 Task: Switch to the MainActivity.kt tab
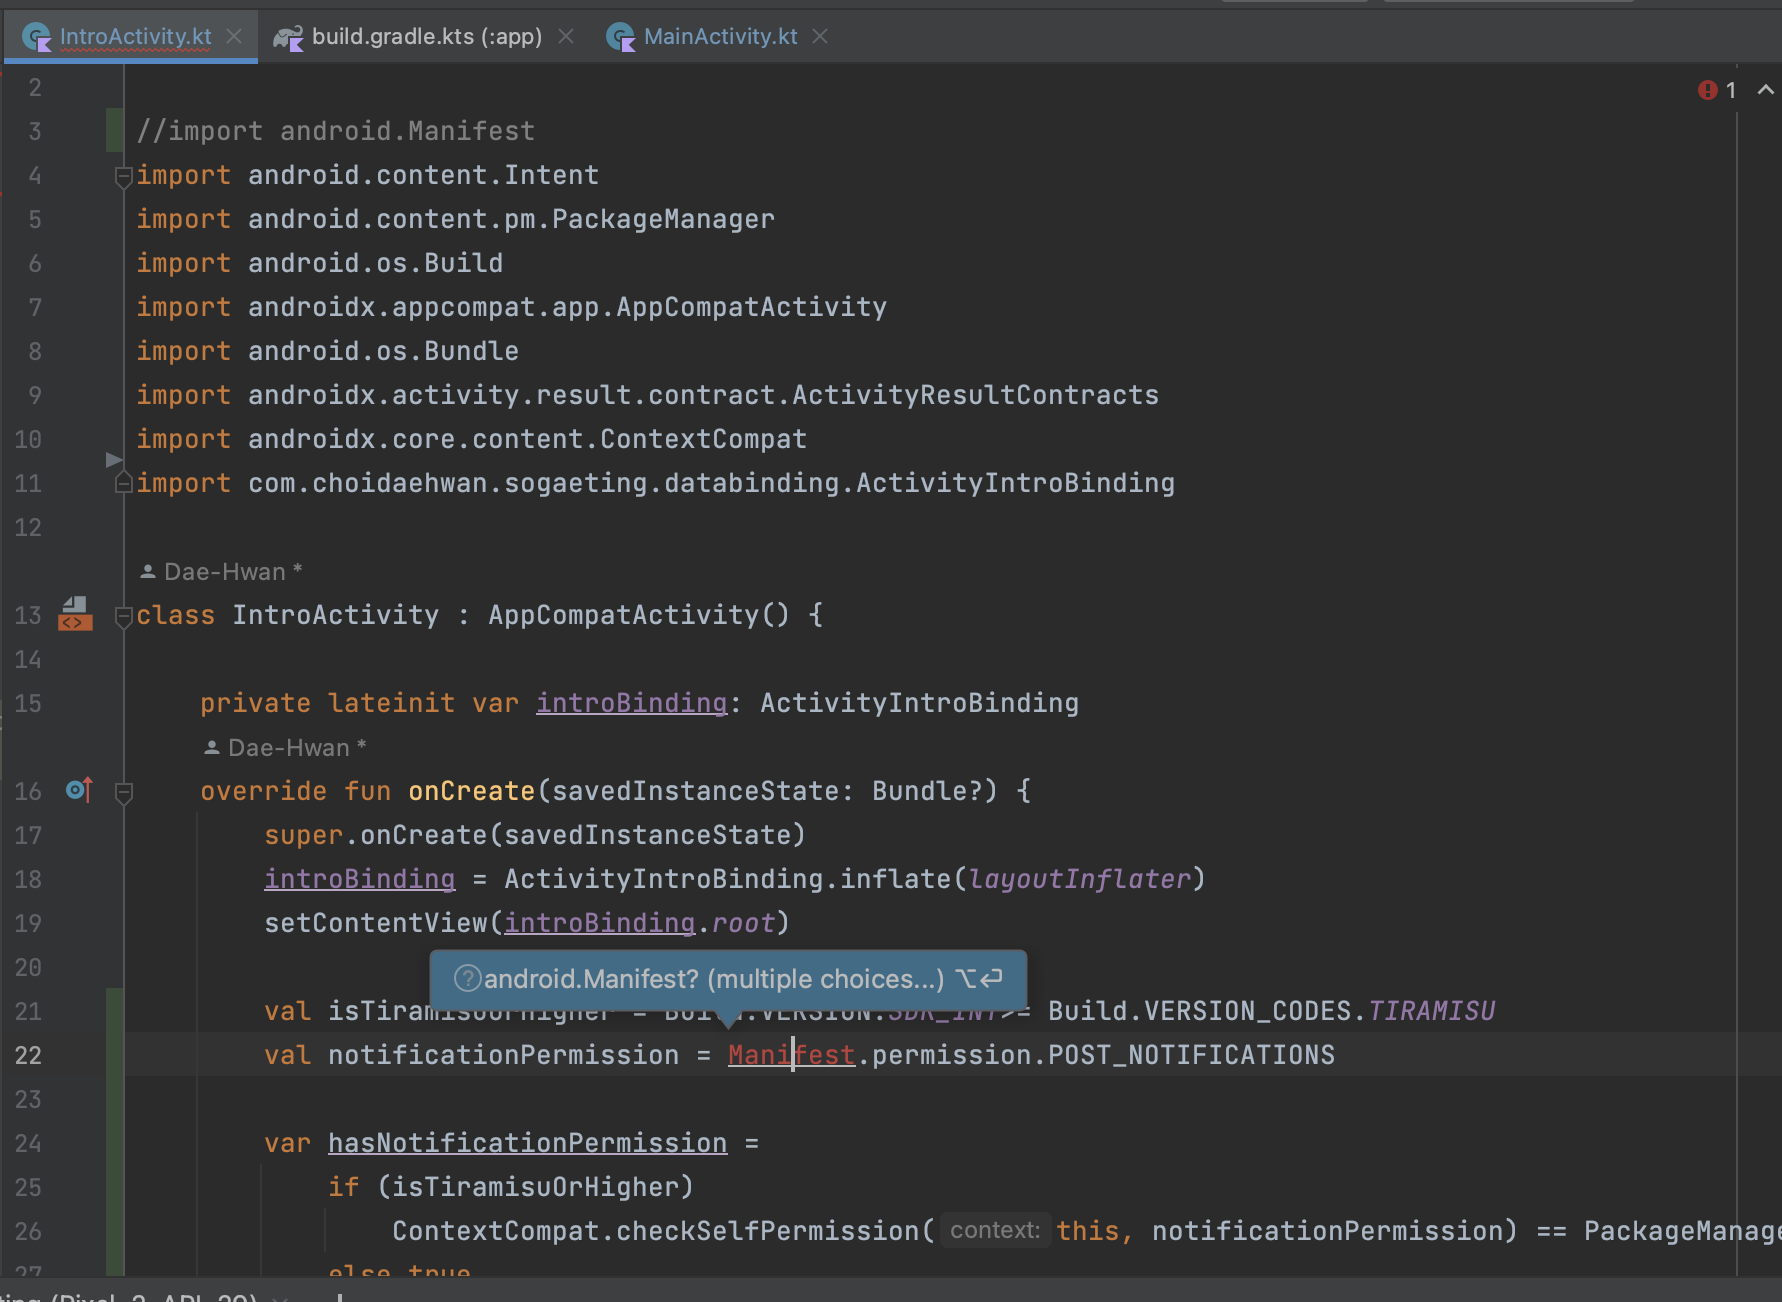(x=720, y=37)
